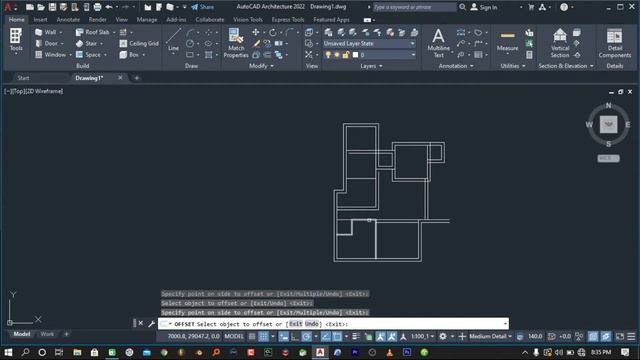Switch to the Annotate ribbon tab

point(68,20)
